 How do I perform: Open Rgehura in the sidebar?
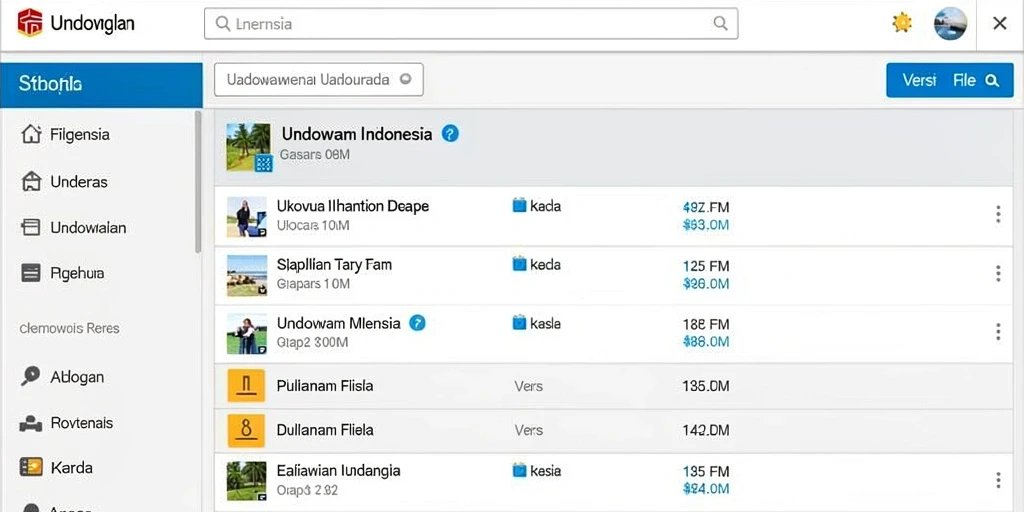tap(77, 273)
